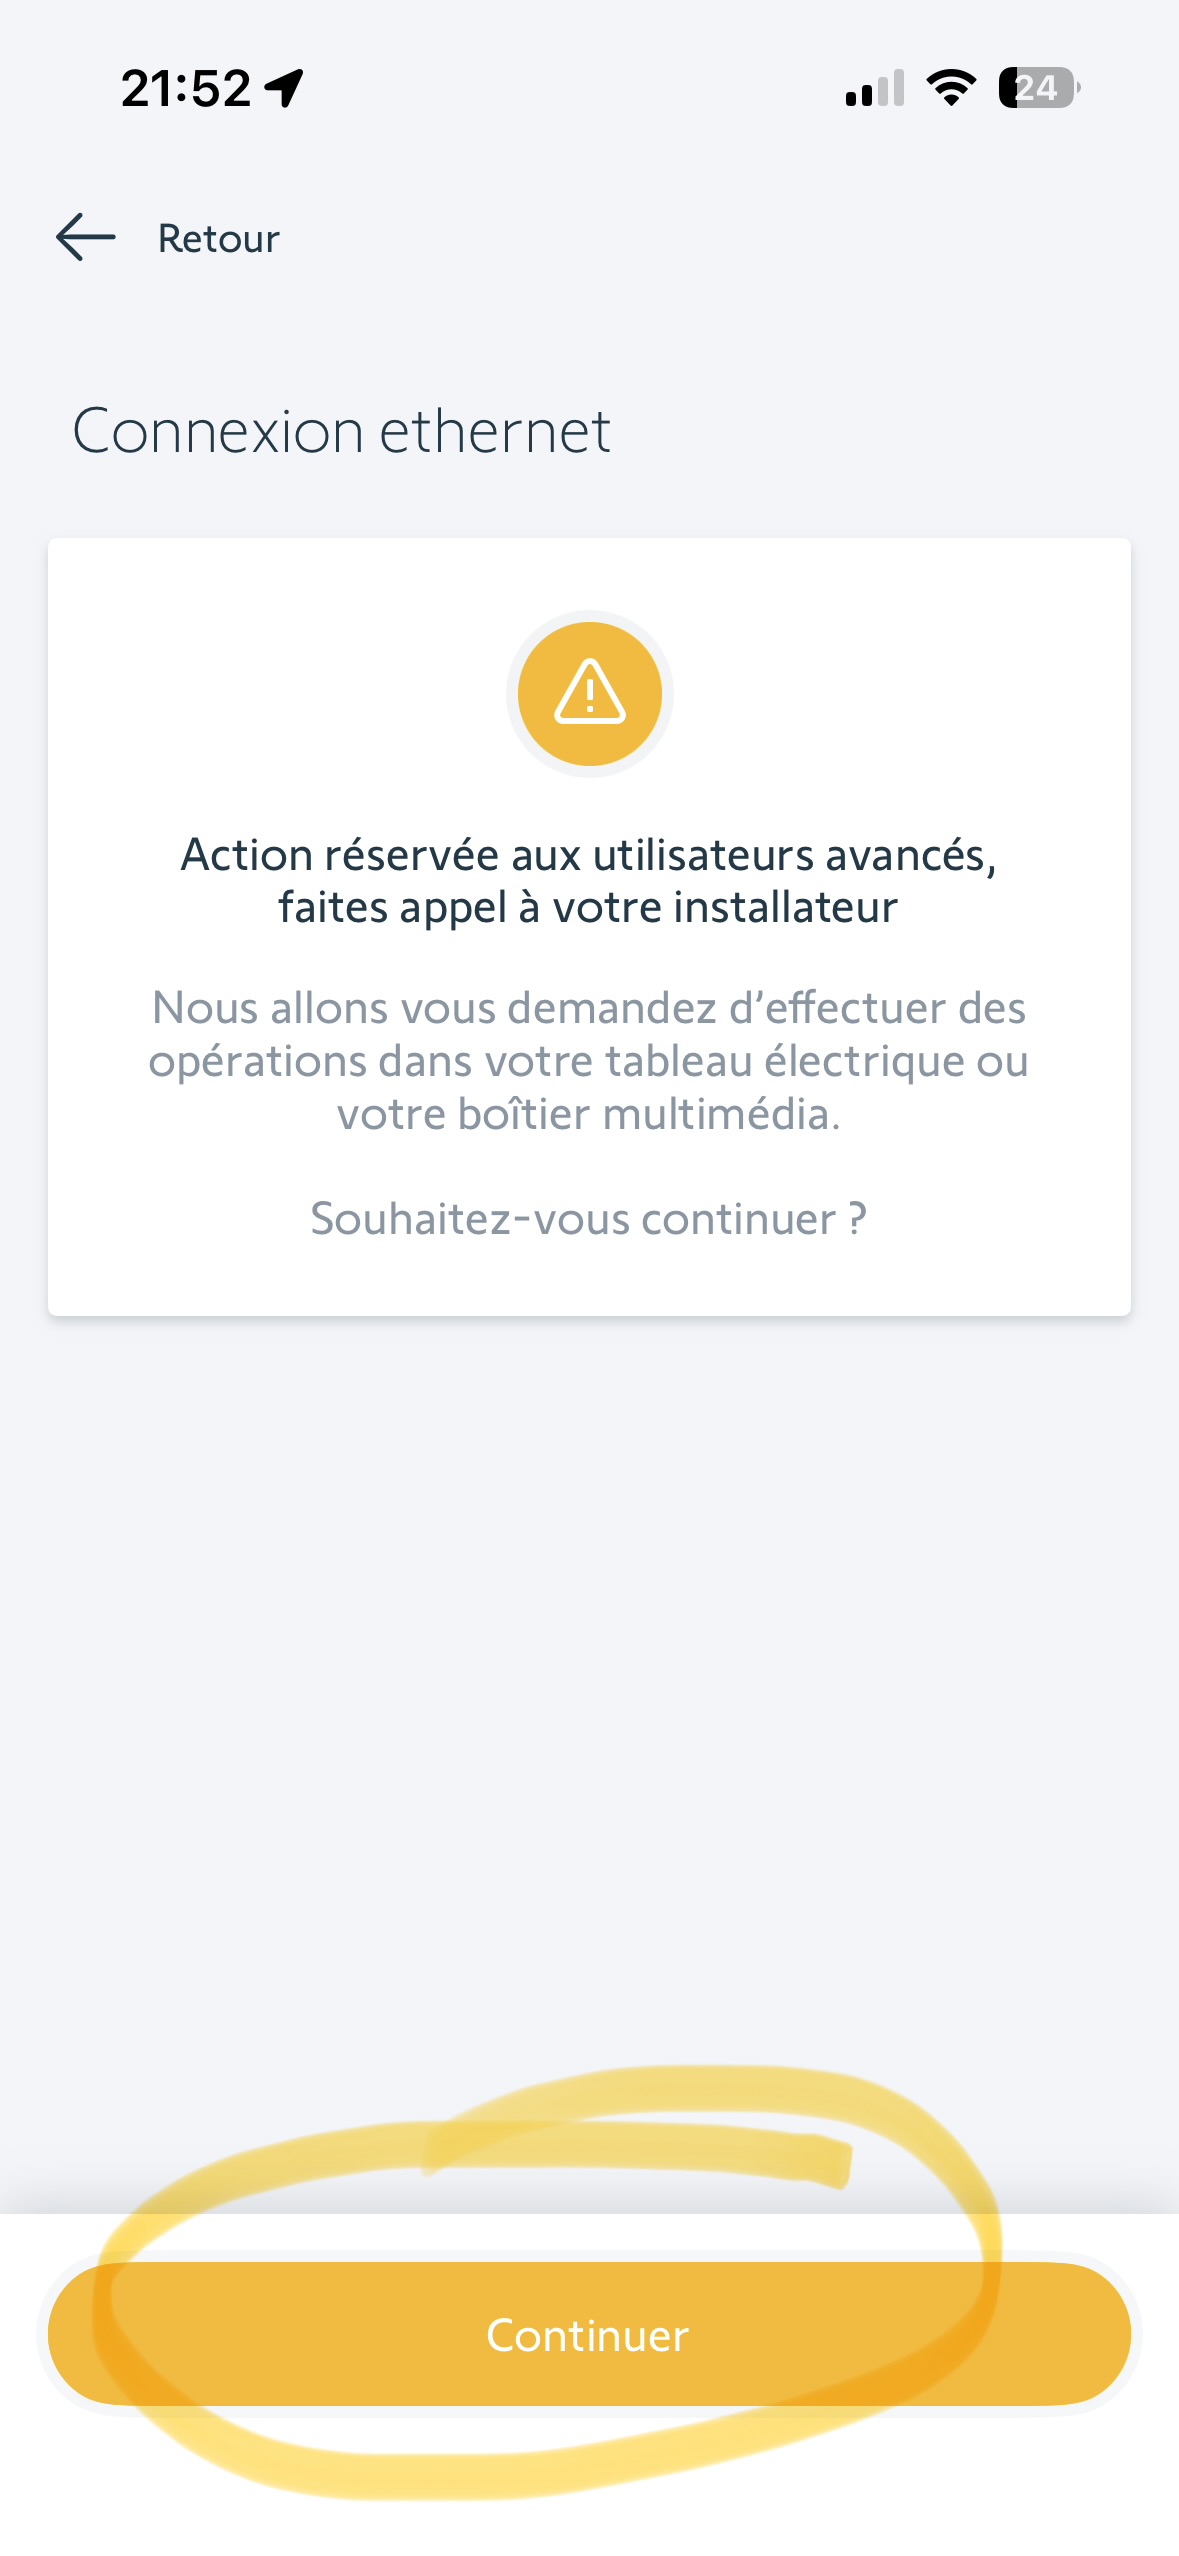1179x2556 pixels.
Task: Tap the back arrow icon
Action: click(x=86, y=238)
